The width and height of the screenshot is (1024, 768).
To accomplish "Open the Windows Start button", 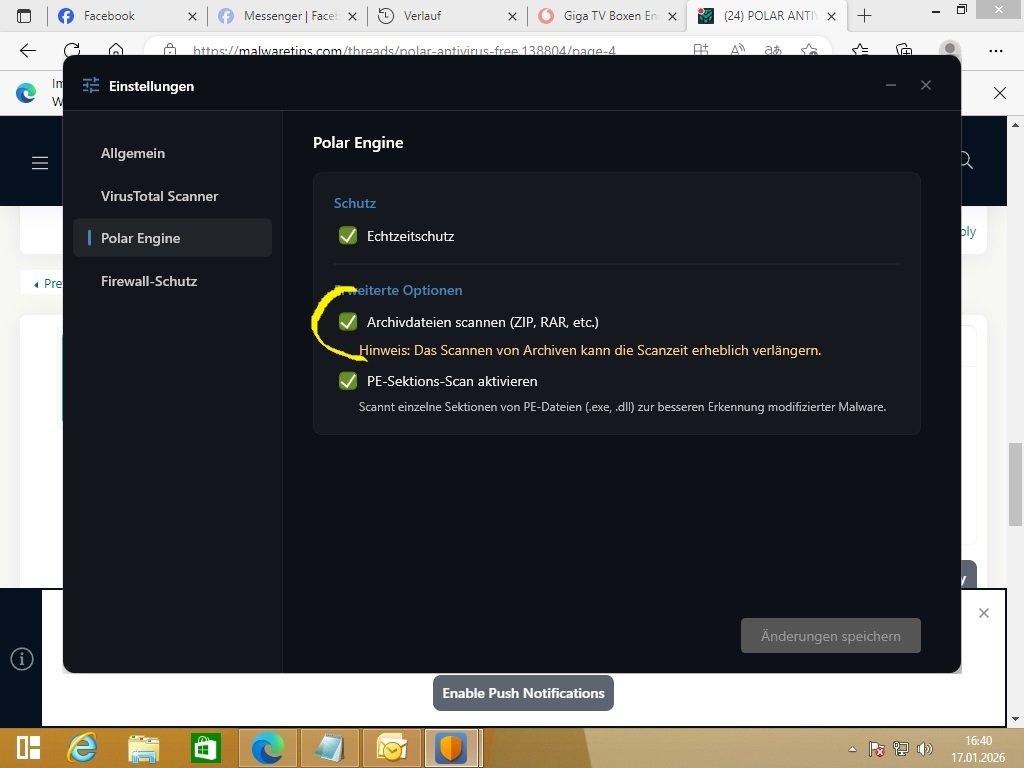I will [29, 748].
